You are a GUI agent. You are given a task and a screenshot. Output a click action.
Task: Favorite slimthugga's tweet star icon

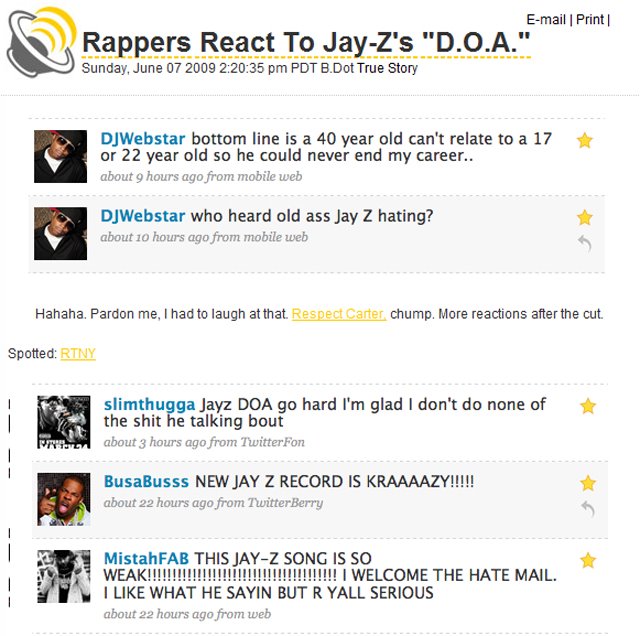[x=588, y=406]
